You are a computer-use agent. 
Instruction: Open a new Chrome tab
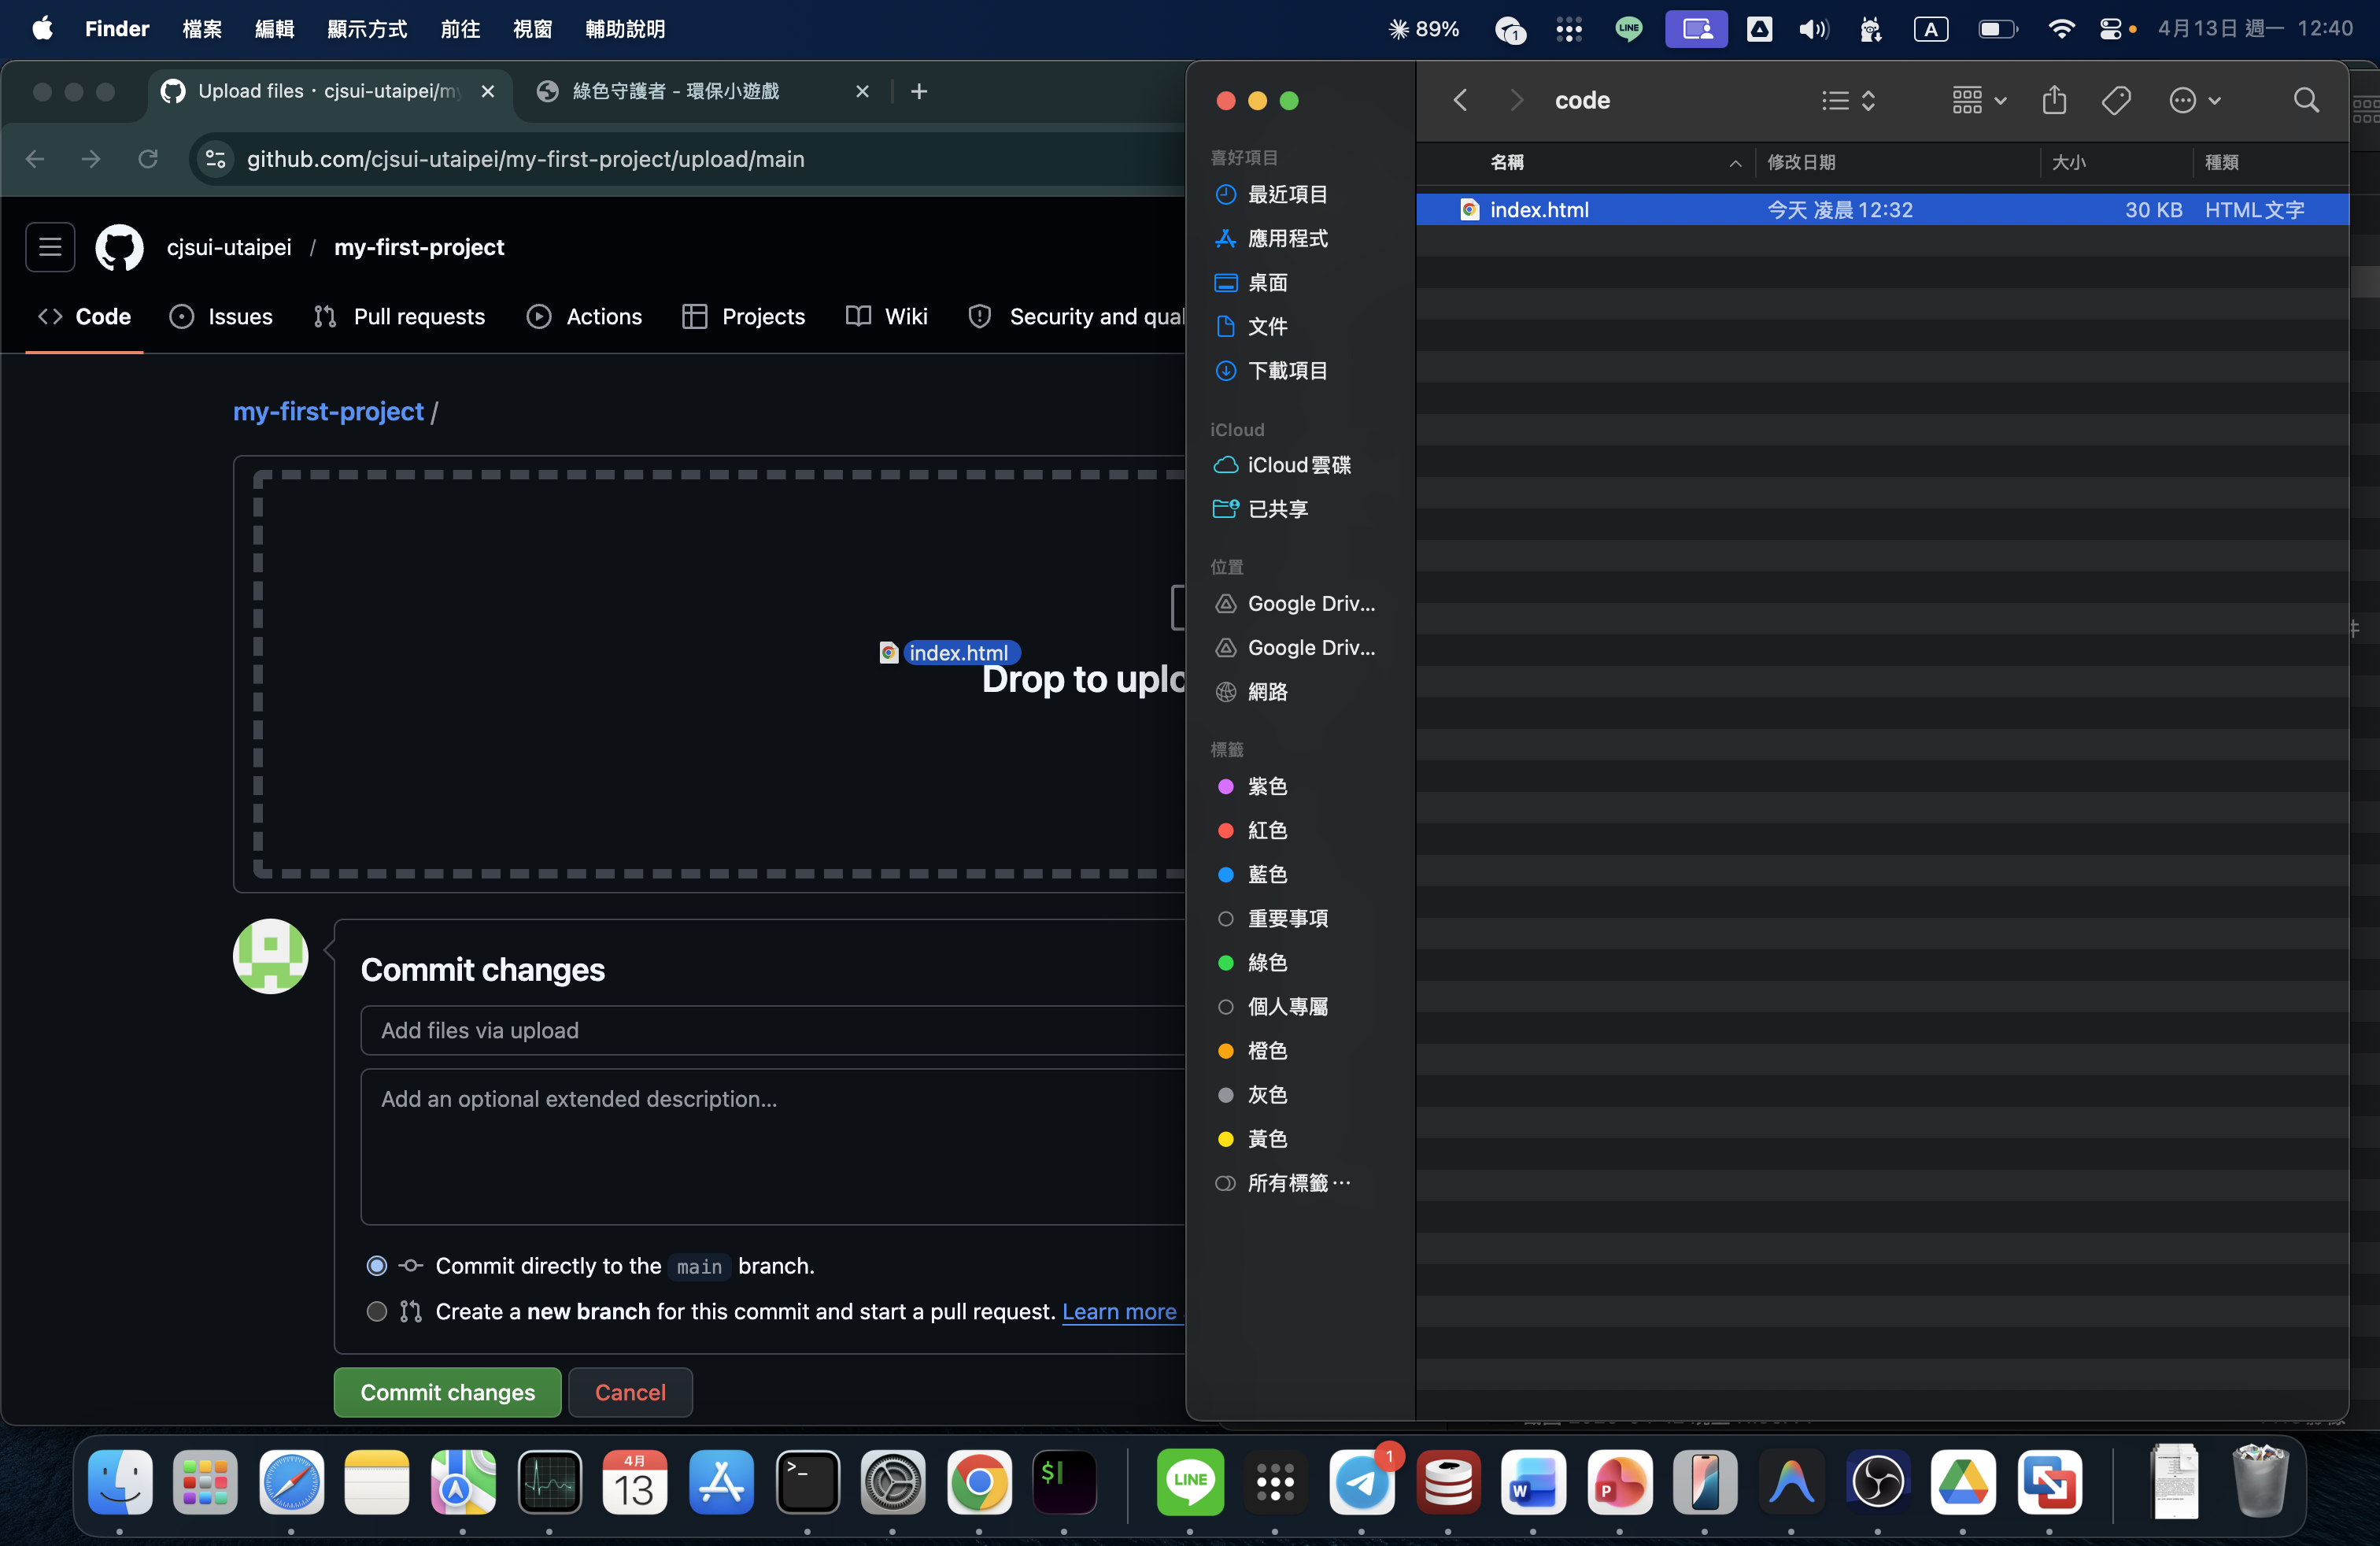click(x=919, y=92)
